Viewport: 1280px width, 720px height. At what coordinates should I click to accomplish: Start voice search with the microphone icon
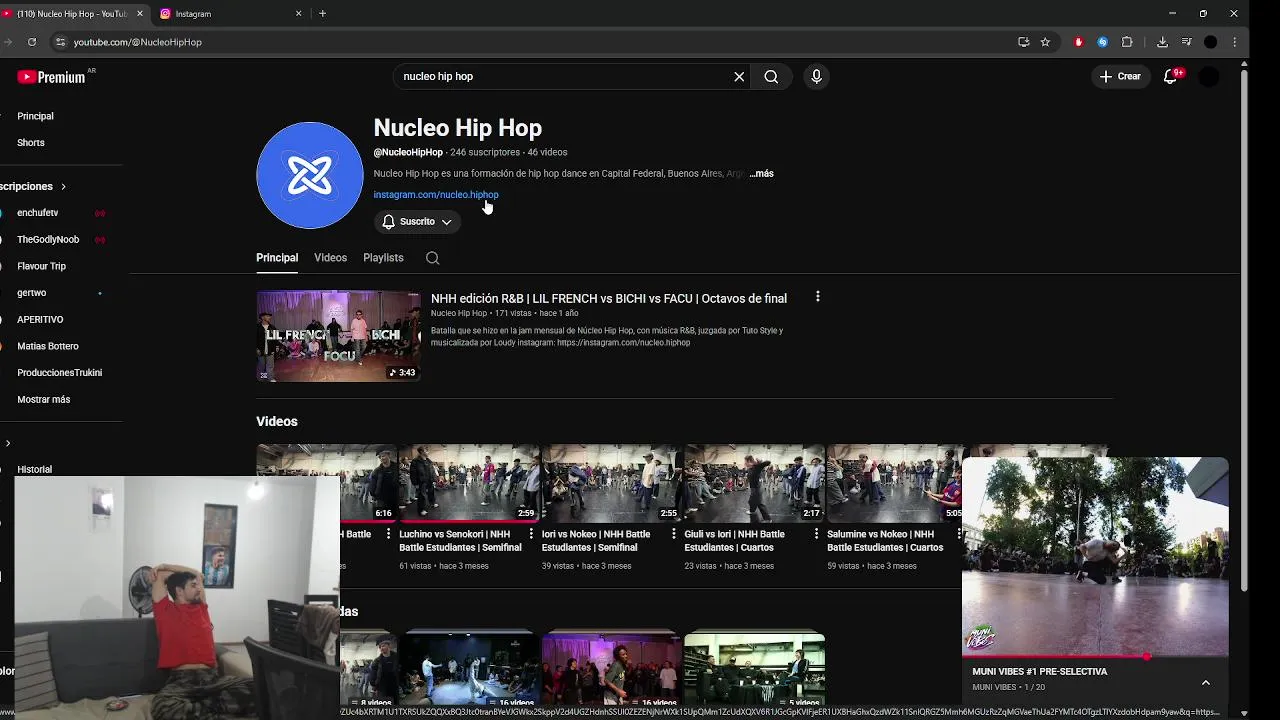(816, 76)
